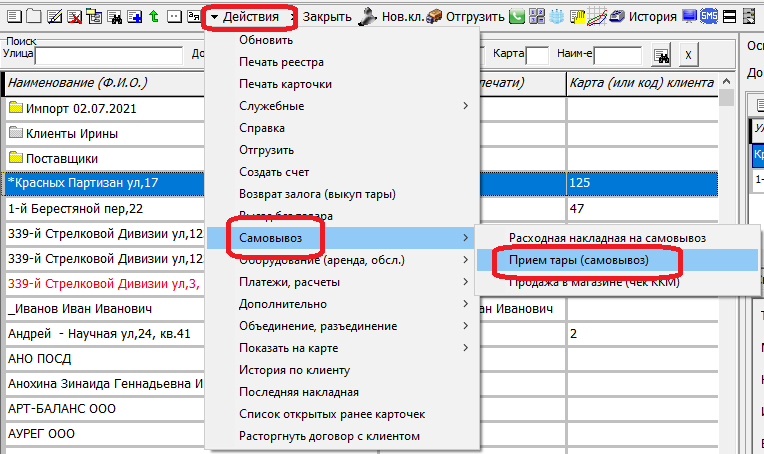Click the blue monitor icon in toolbar

[x=689, y=16]
